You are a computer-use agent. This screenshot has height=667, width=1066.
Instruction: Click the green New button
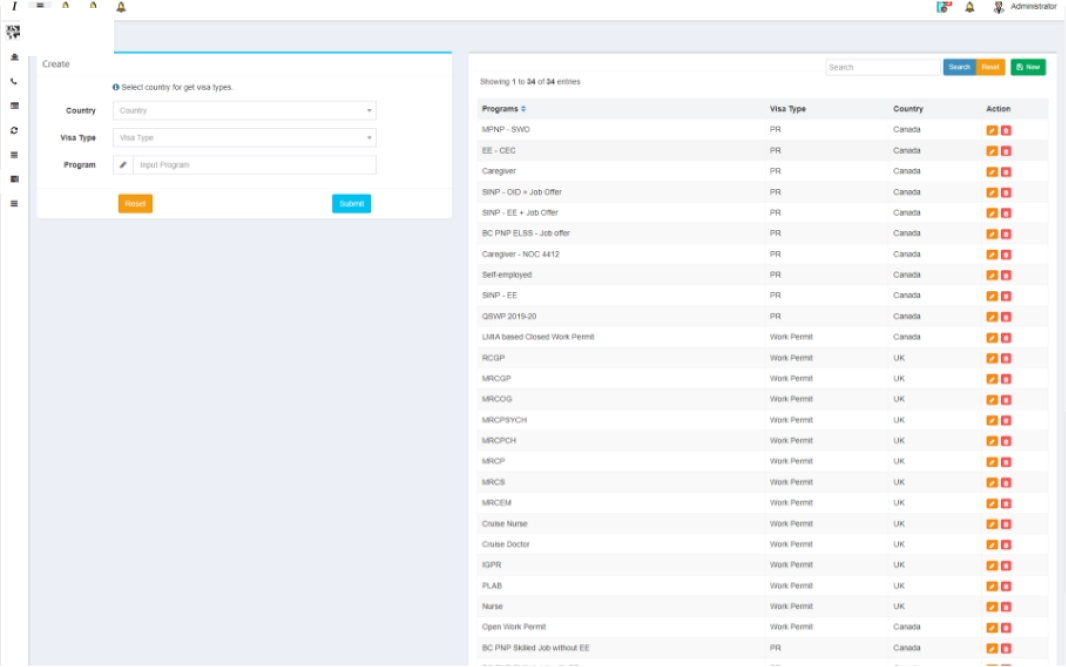[x=1027, y=67]
